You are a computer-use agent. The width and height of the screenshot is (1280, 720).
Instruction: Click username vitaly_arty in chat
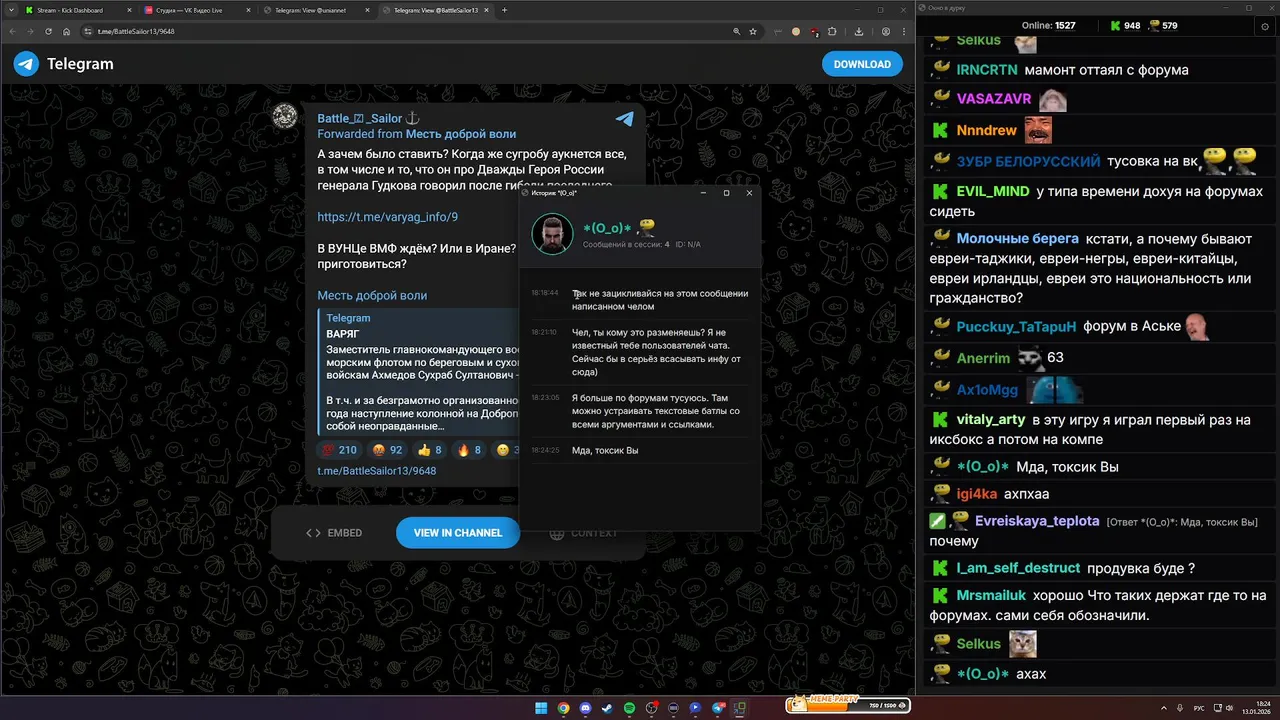(991, 420)
